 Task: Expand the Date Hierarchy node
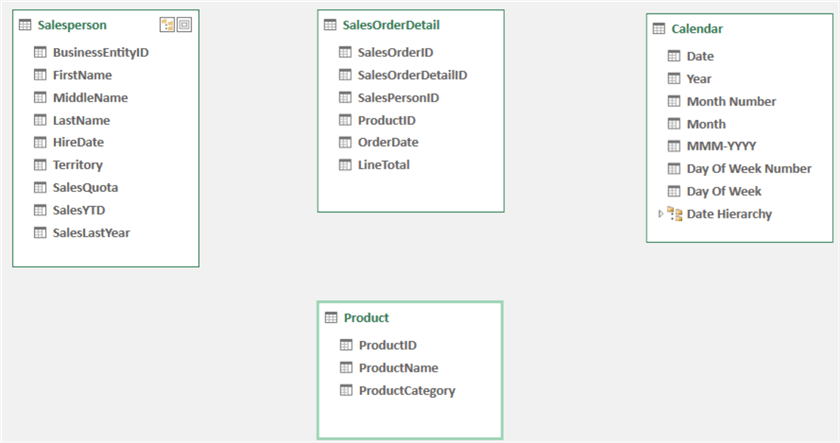click(659, 214)
